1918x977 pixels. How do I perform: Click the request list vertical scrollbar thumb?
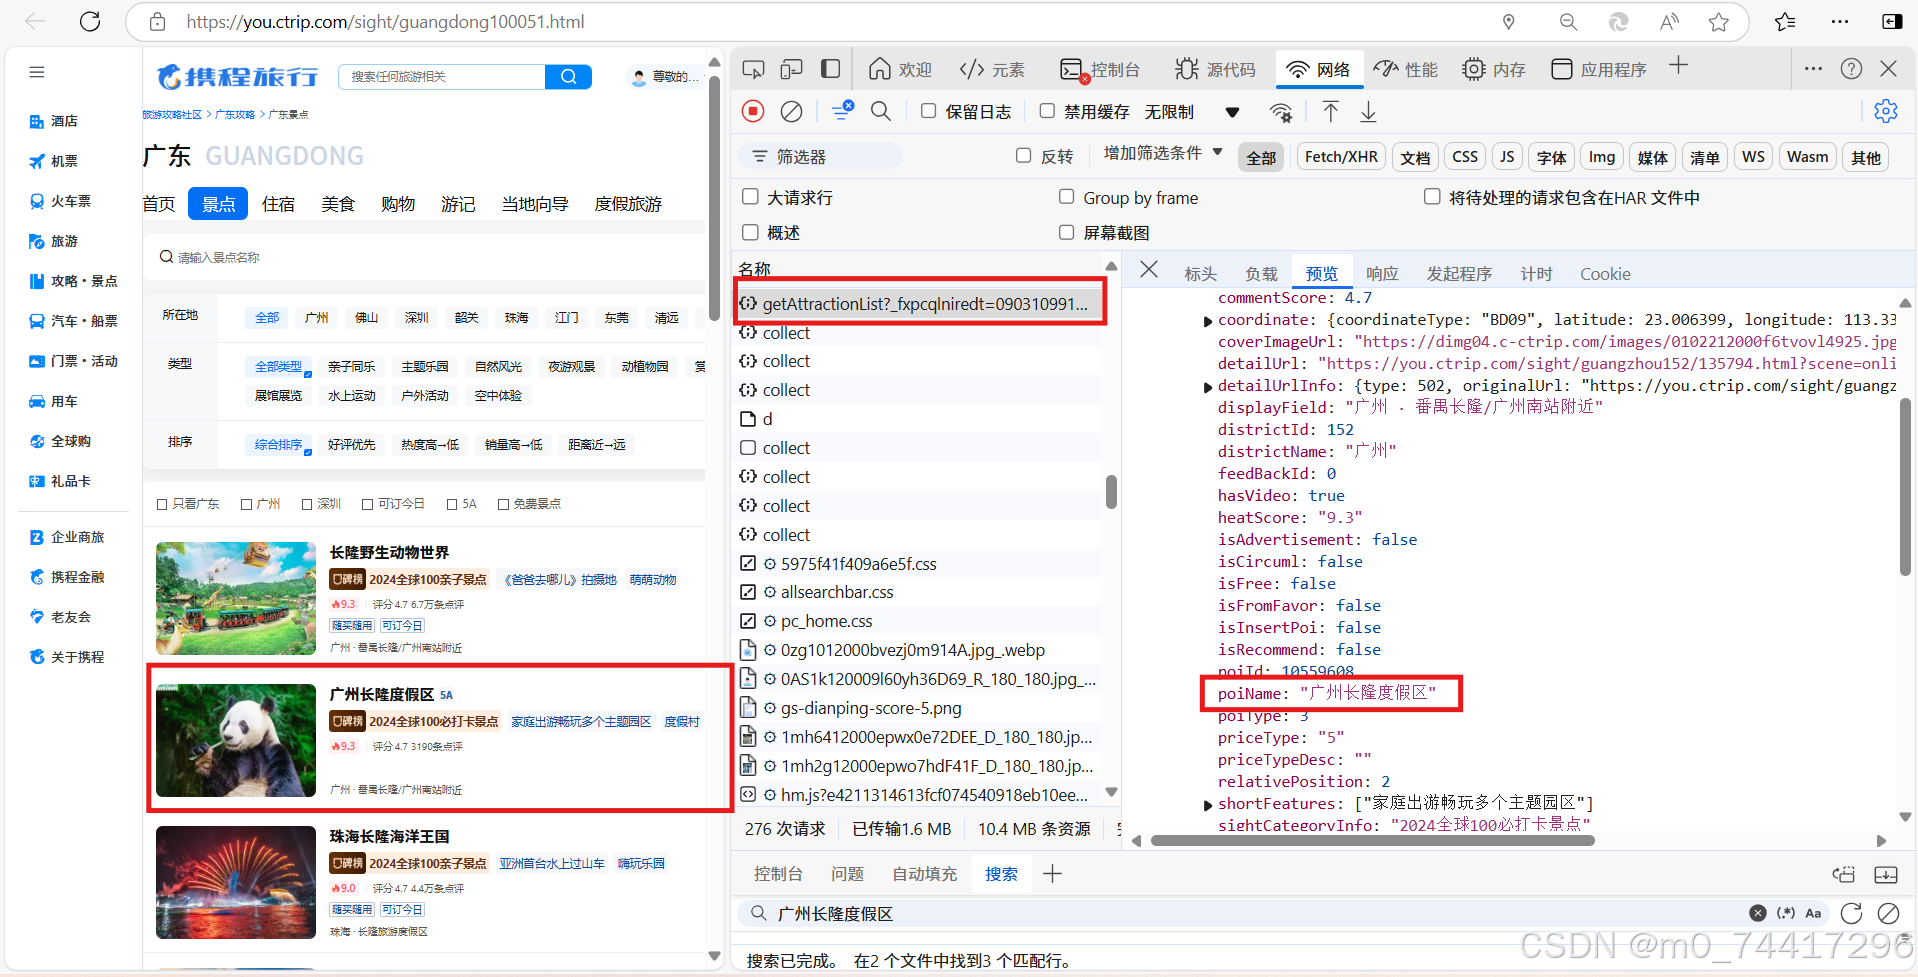tap(1111, 492)
